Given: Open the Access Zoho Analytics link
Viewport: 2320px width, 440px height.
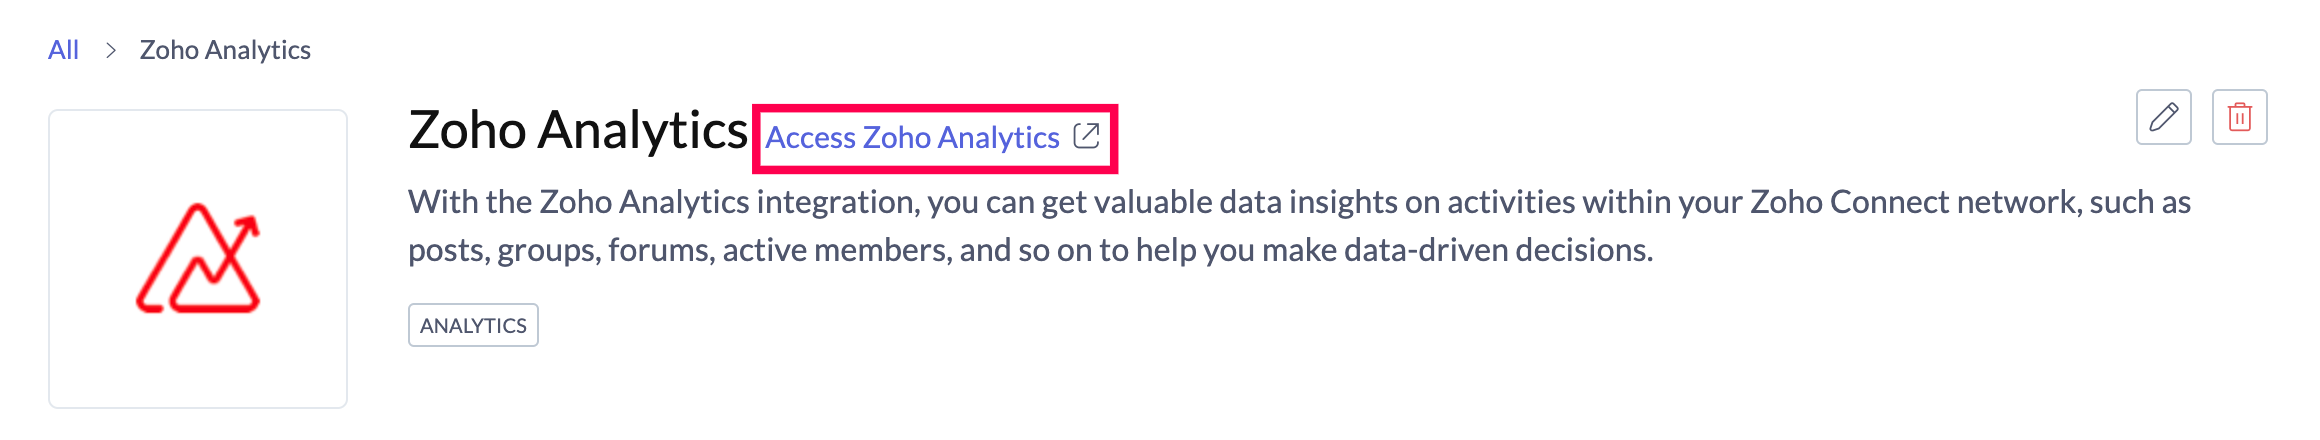Looking at the screenshot, I should 912,137.
